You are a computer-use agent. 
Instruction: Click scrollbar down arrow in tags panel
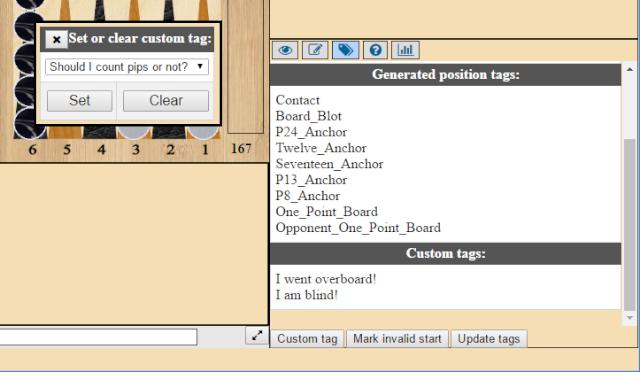[x=629, y=318]
